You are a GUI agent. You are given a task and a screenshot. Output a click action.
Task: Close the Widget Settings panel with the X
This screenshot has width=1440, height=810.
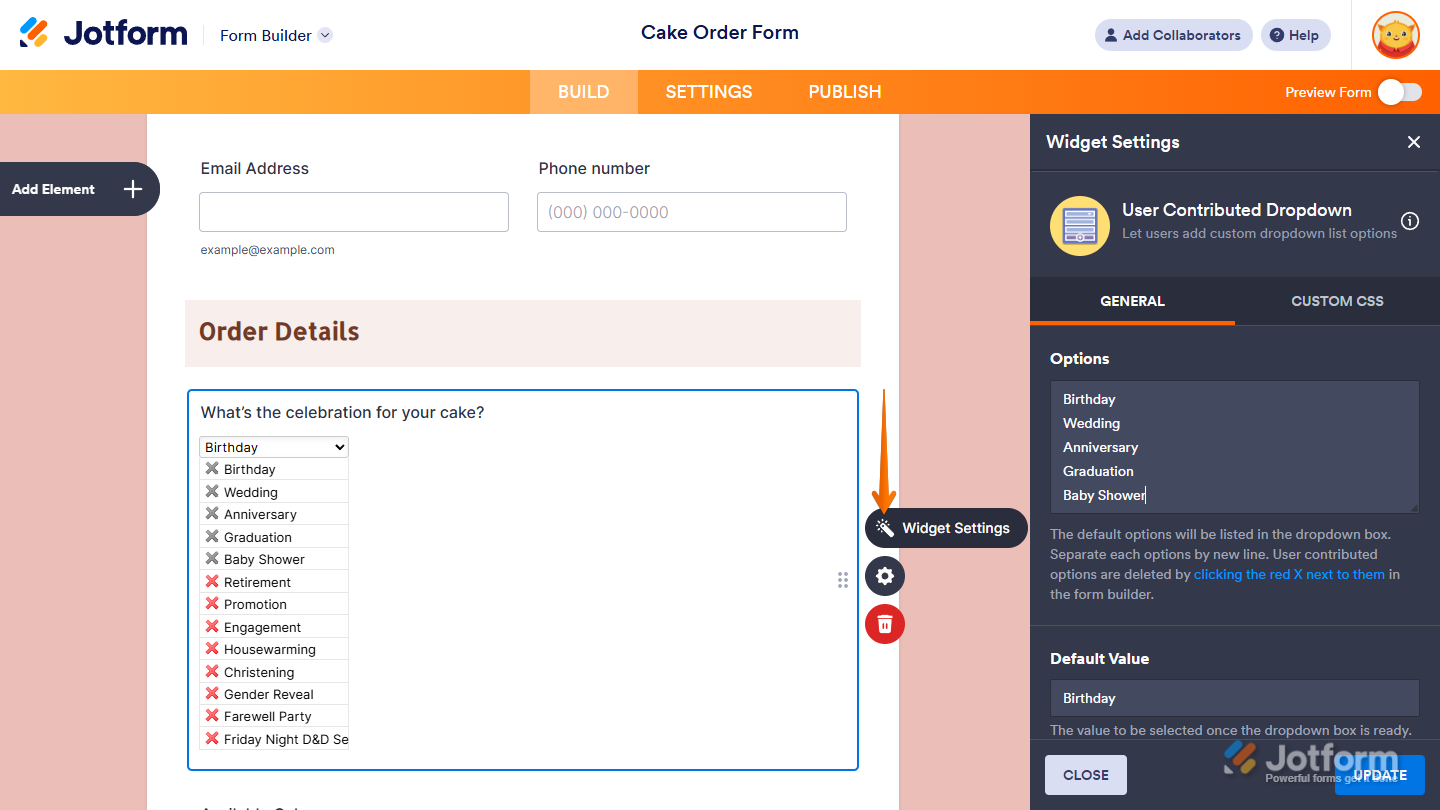tap(1413, 142)
